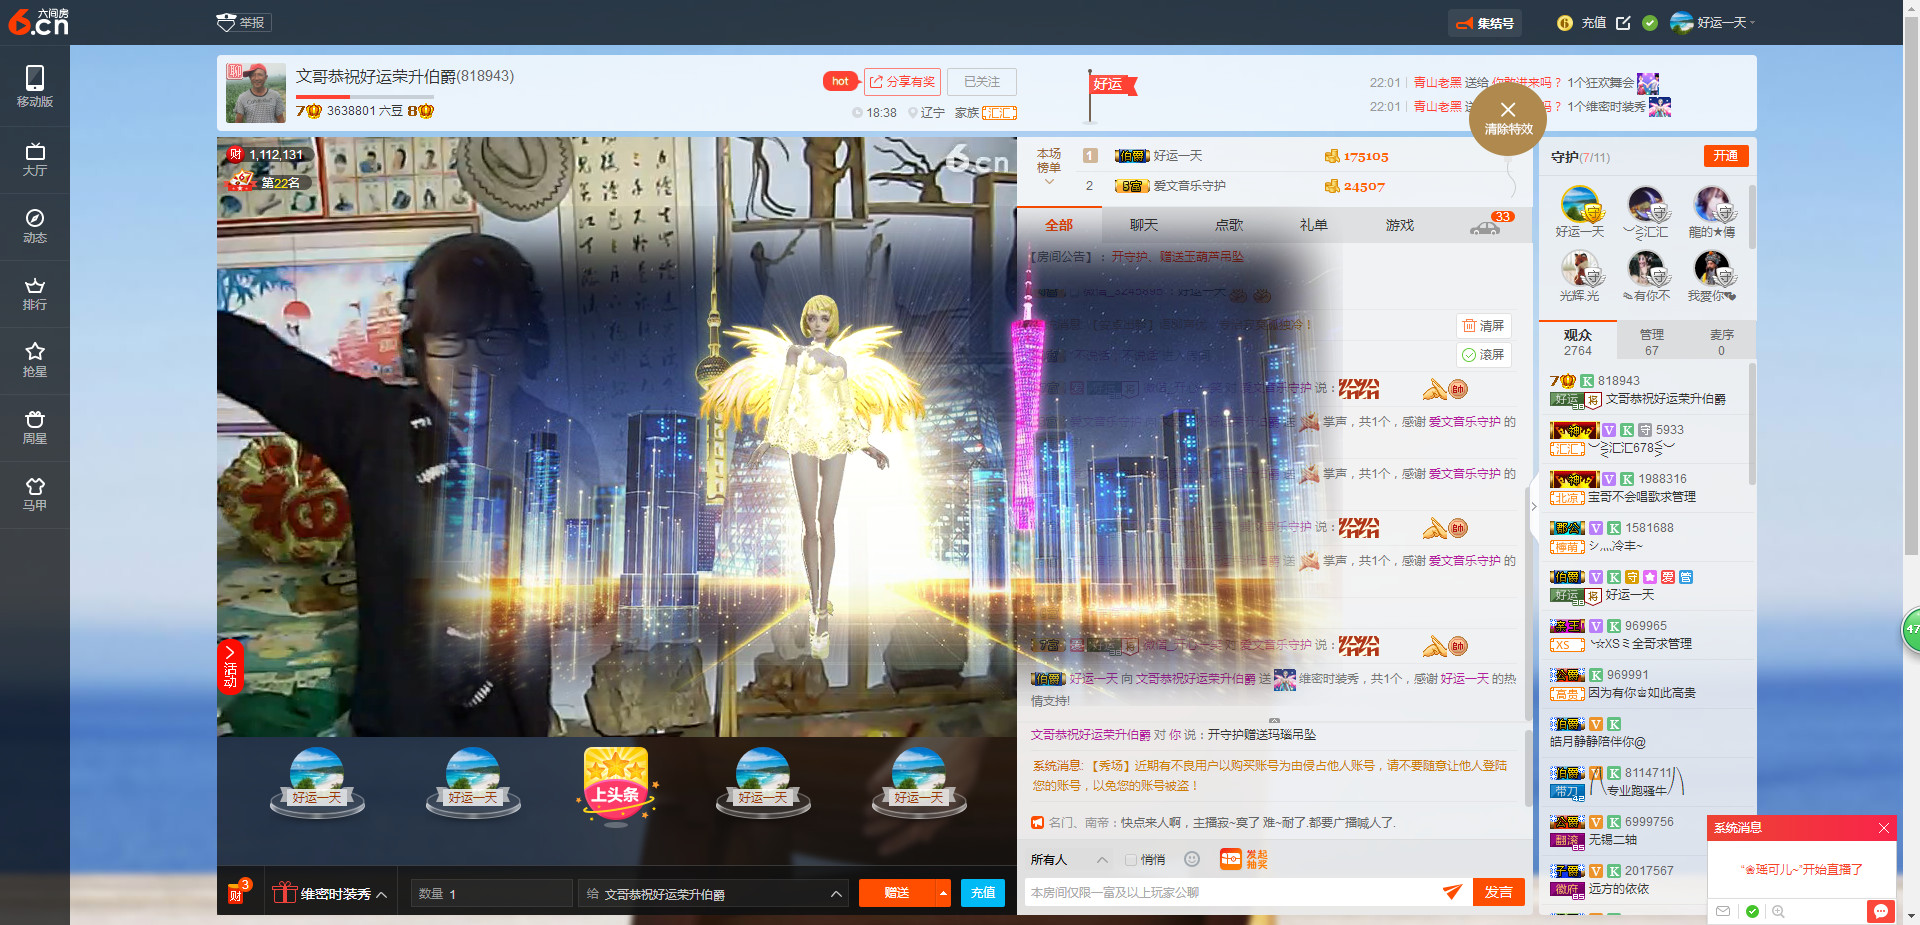
Task: Open the gift recipient dropdown 文哥恭祝好运荣升伯爵
Action: click(713, 893)
